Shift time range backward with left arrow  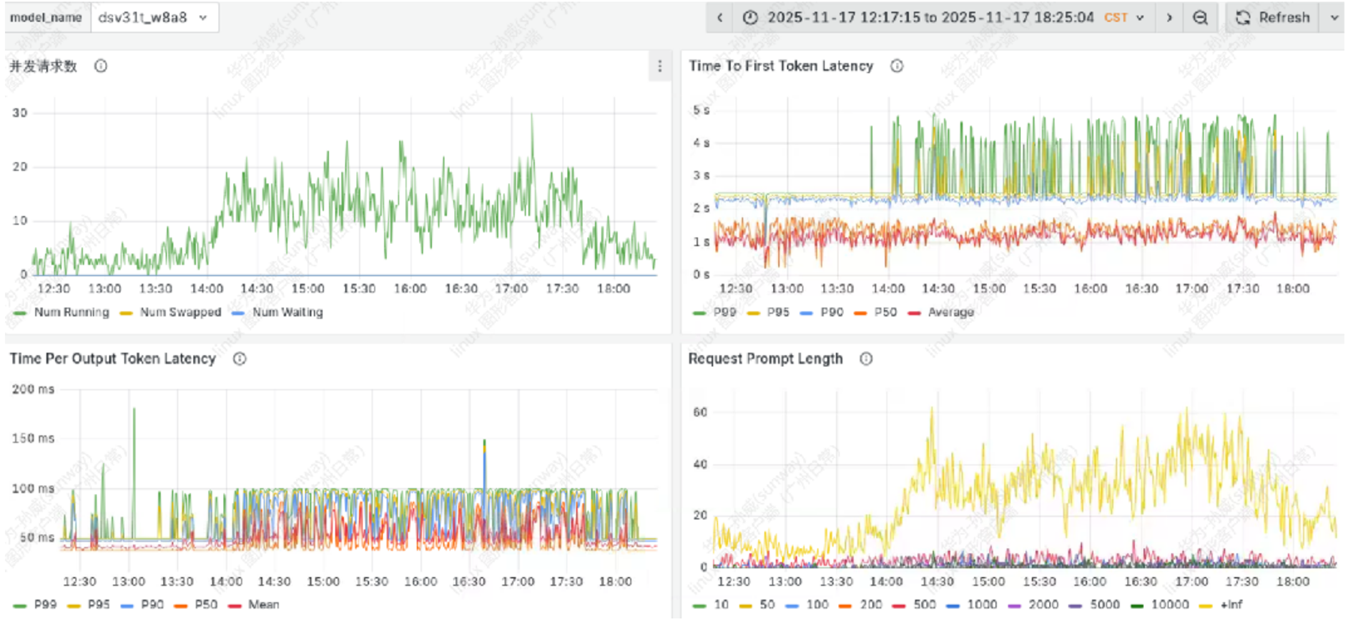click(x=719, y=17)
